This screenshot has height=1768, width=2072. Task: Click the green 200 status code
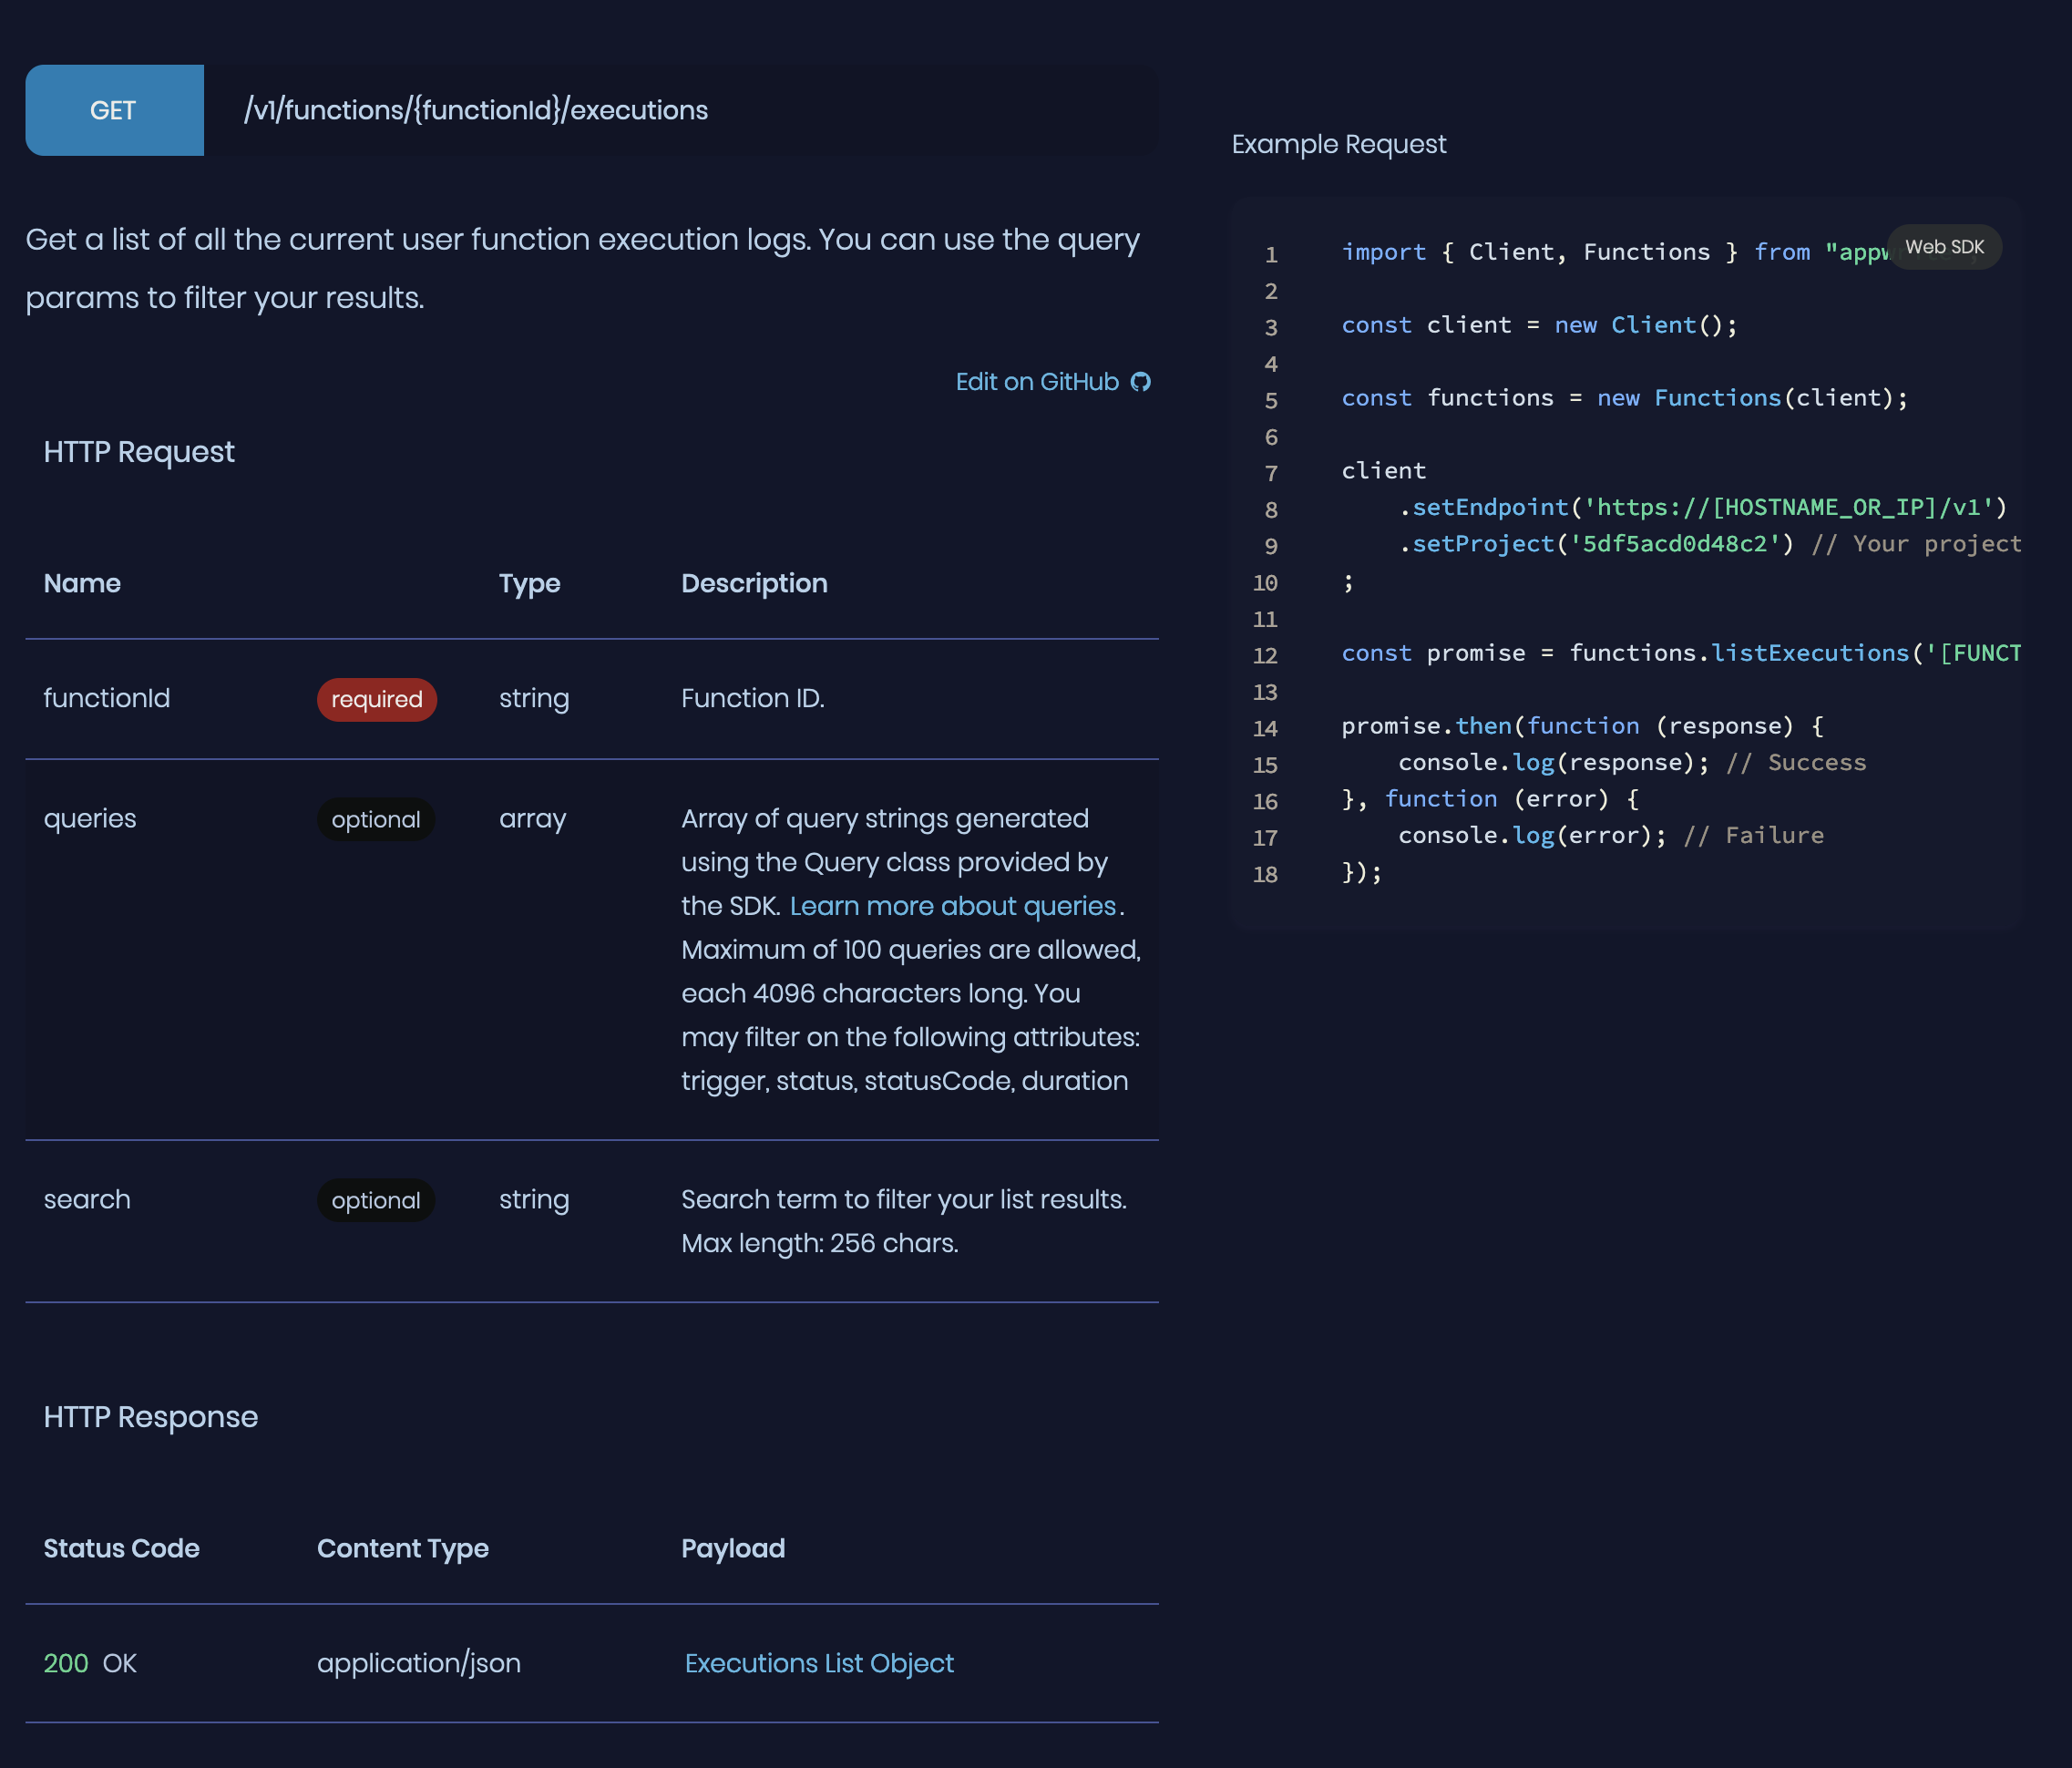[66, 1663]
